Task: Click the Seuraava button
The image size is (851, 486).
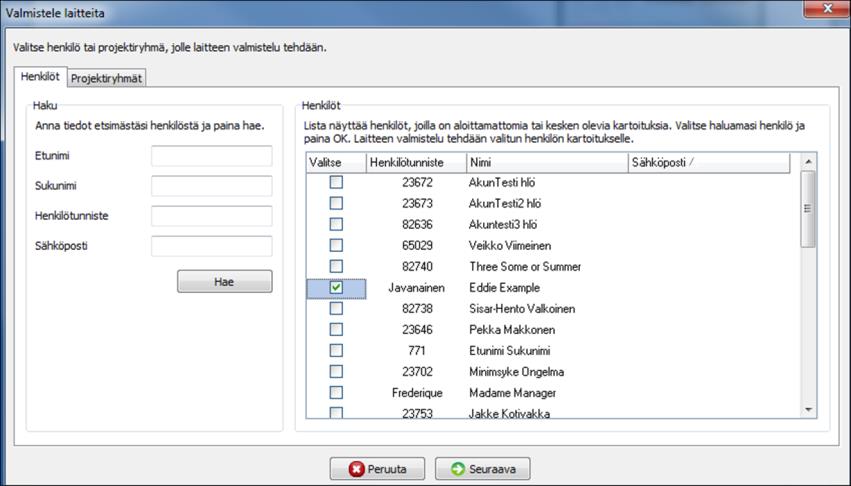Action: click(x=482, y=469)
